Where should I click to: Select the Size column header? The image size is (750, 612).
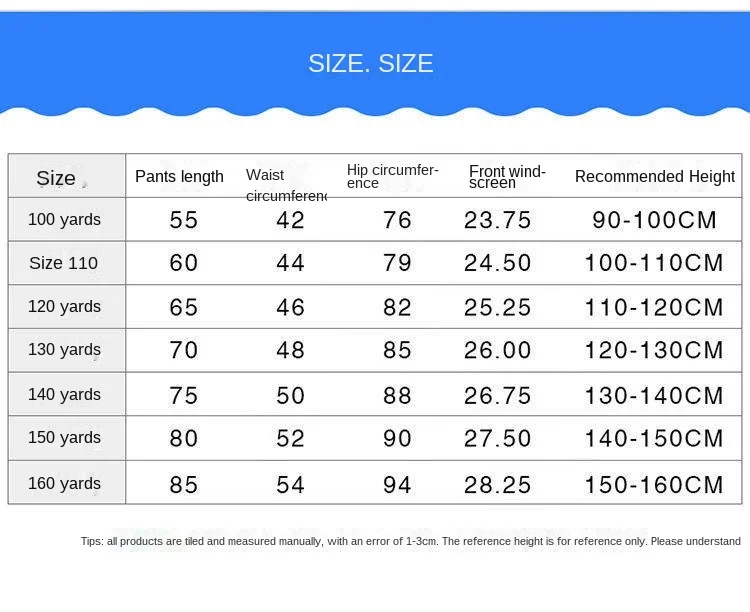[57, 178]
